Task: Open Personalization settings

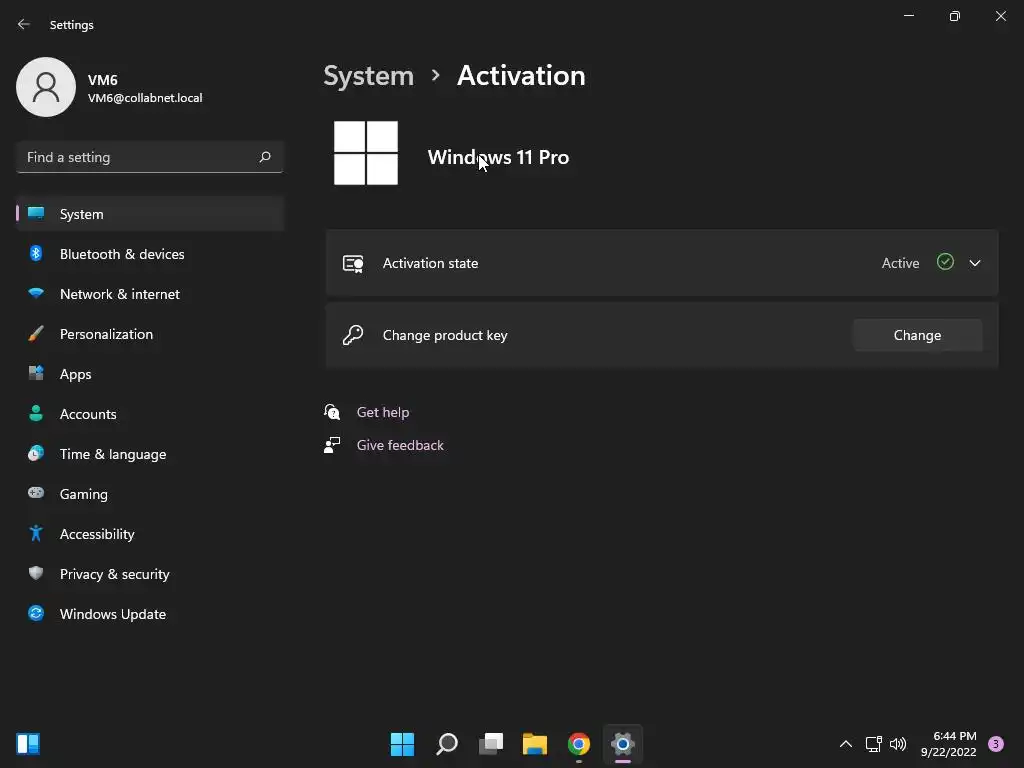Action: pos(150,334)
